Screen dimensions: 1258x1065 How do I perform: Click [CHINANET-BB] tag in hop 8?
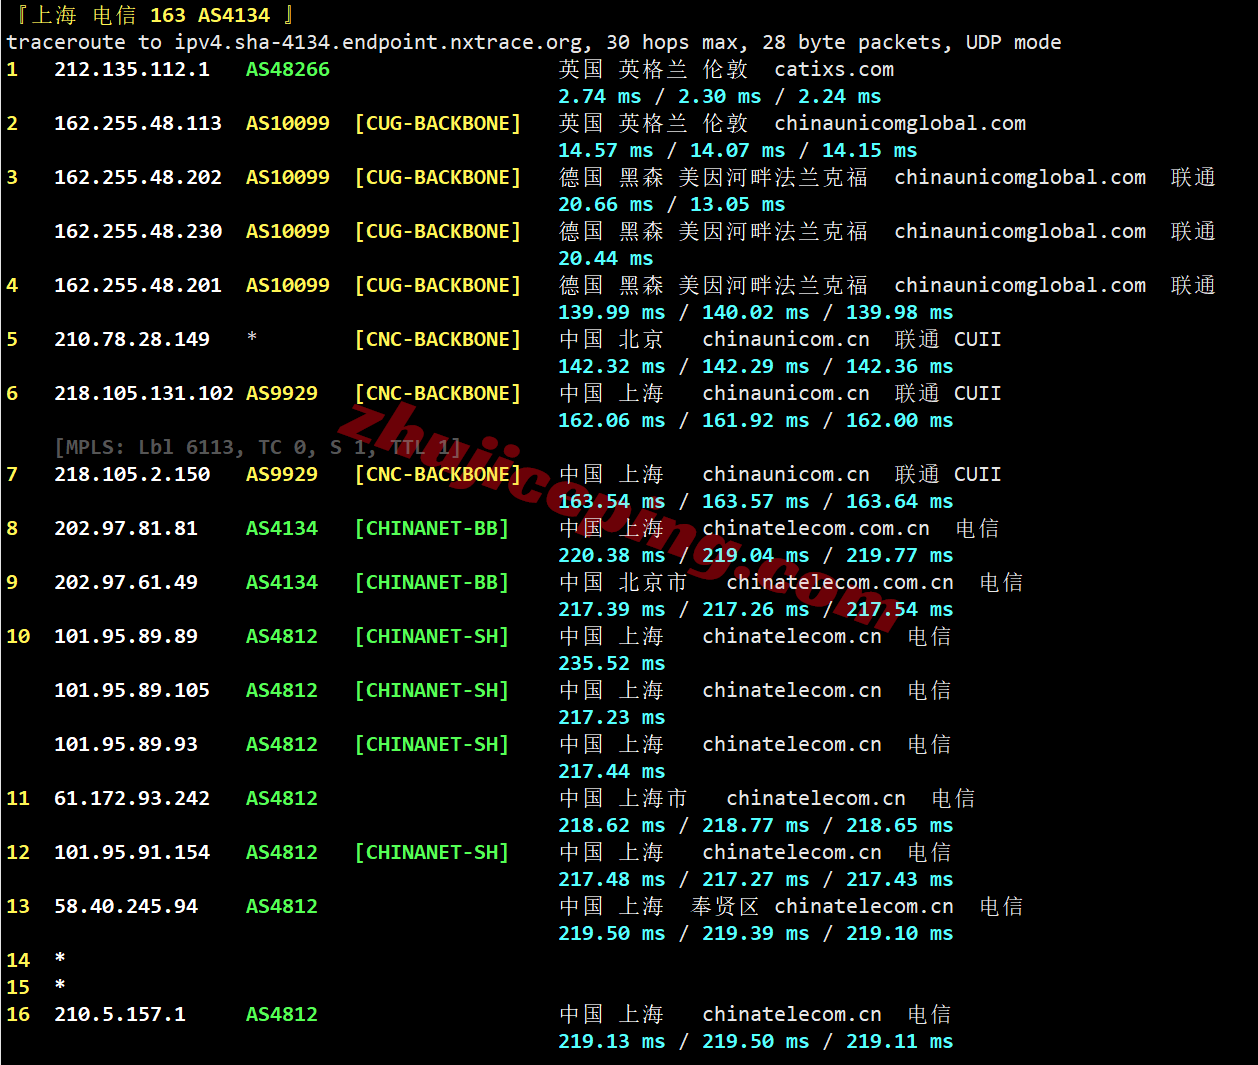(432, 528)
